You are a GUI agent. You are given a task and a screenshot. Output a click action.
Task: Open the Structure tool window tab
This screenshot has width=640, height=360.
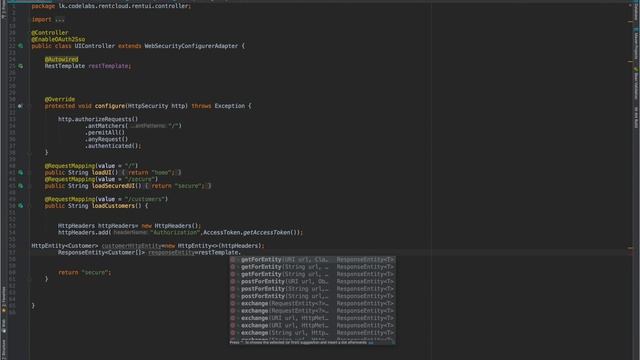4,349
